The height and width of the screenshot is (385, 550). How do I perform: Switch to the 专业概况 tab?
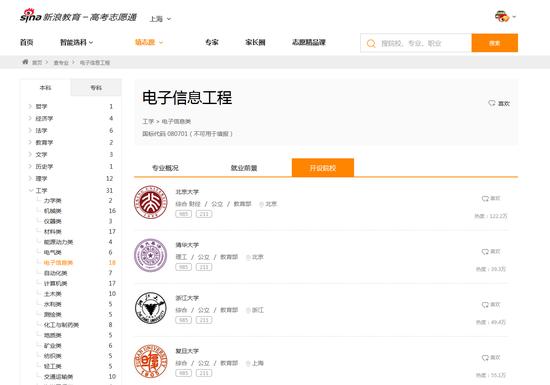tap(165, 168)
